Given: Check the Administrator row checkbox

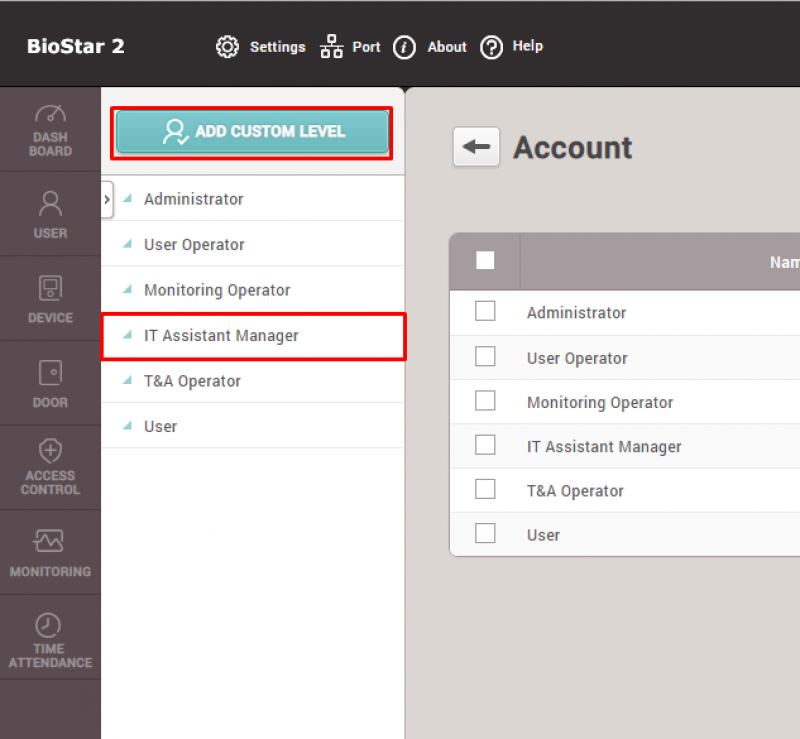Looking at the screenshot, I should [x=485, y=312].
